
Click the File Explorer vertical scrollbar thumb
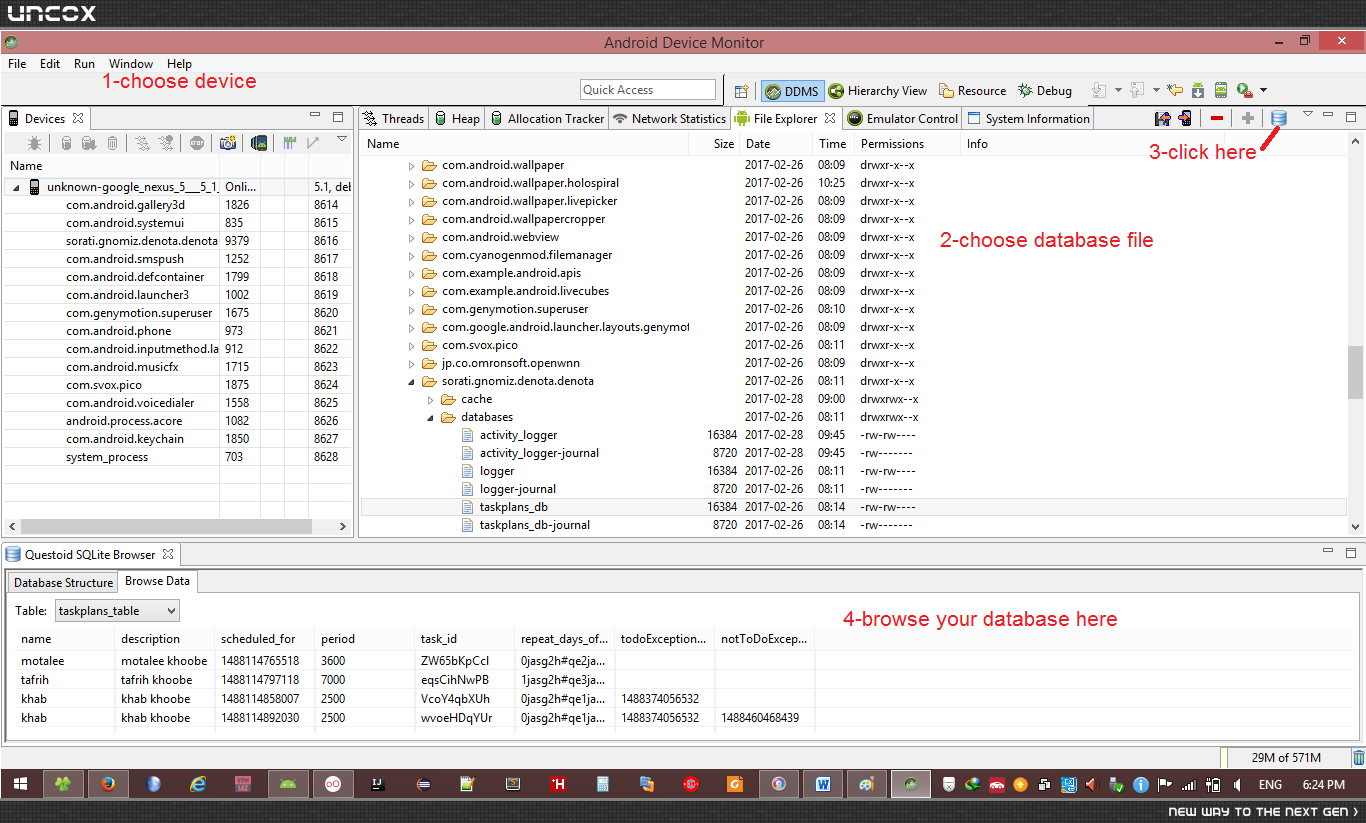click(x=1355, y=372)
